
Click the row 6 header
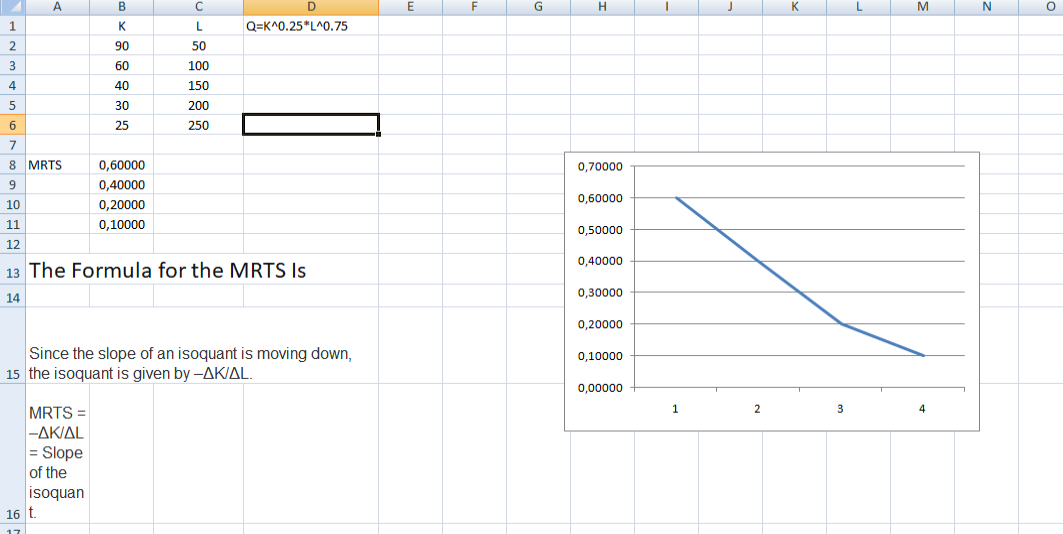(x=13, y=125)
